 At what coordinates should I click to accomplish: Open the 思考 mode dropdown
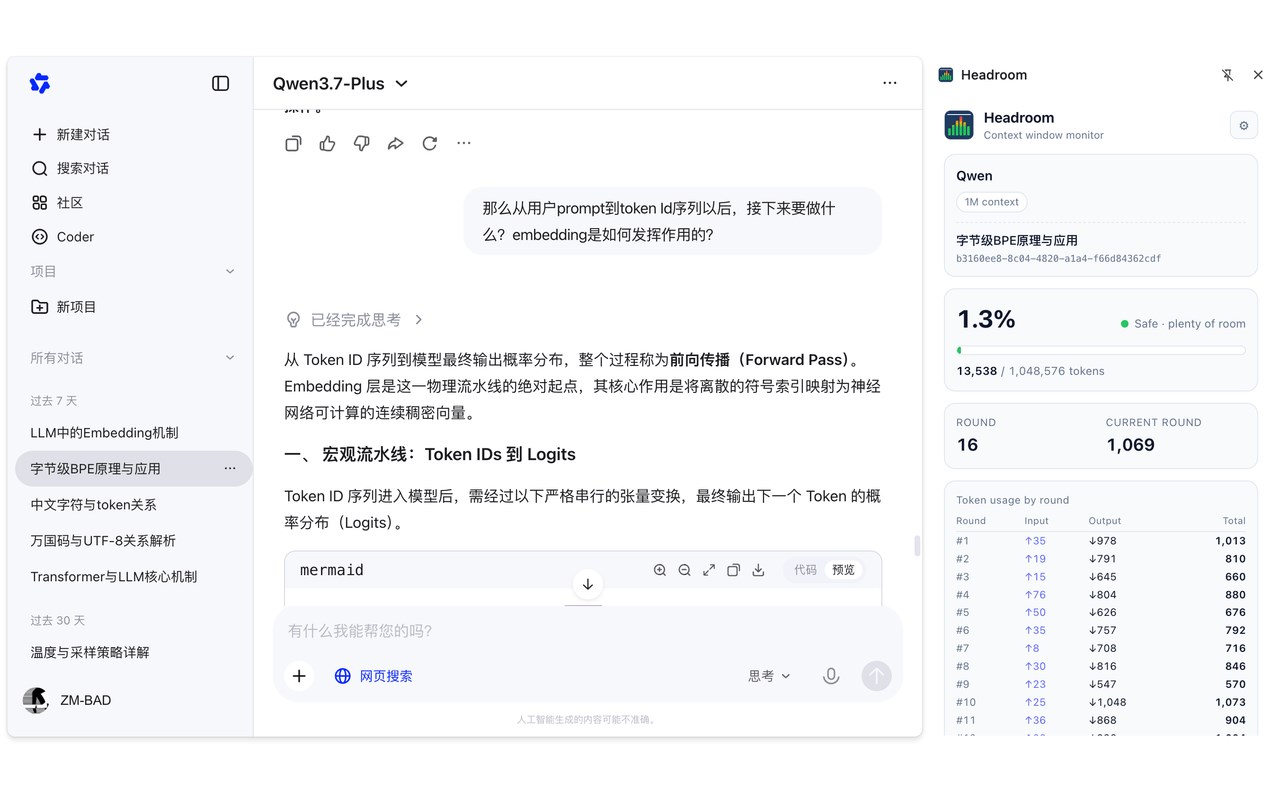tap(769, 676)
